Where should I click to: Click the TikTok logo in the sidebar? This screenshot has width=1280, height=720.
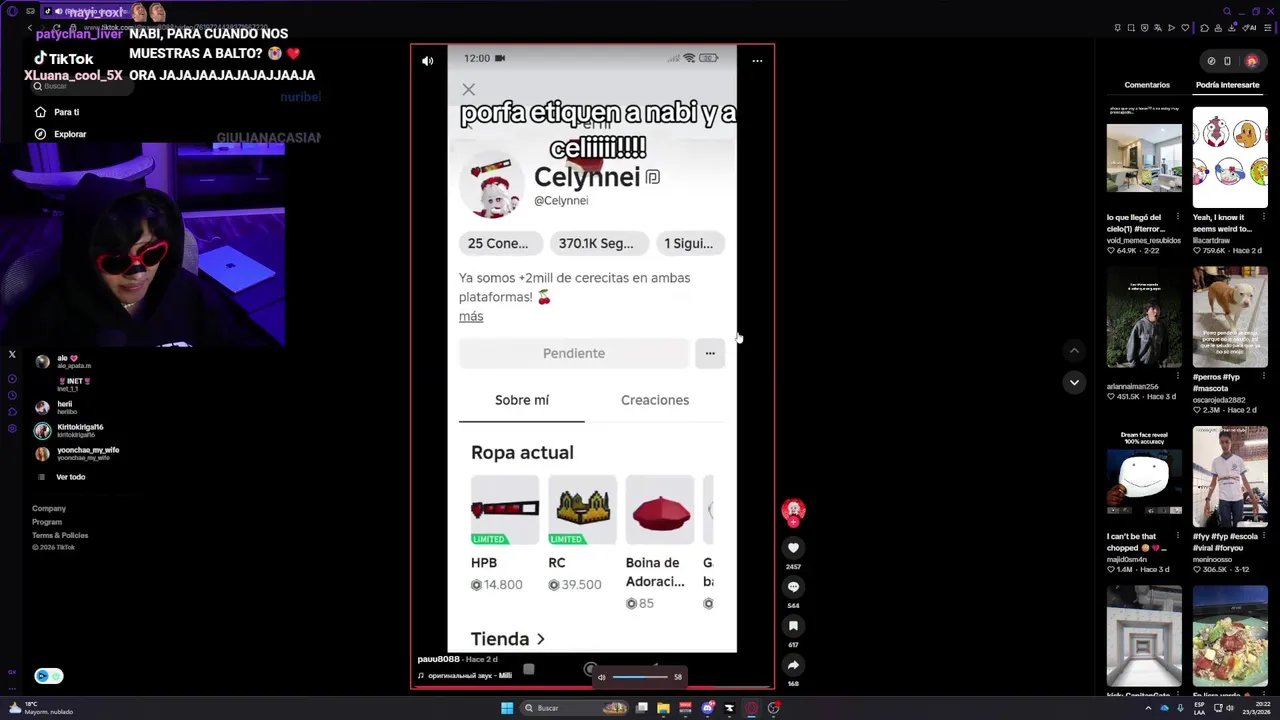click(63, 59)
